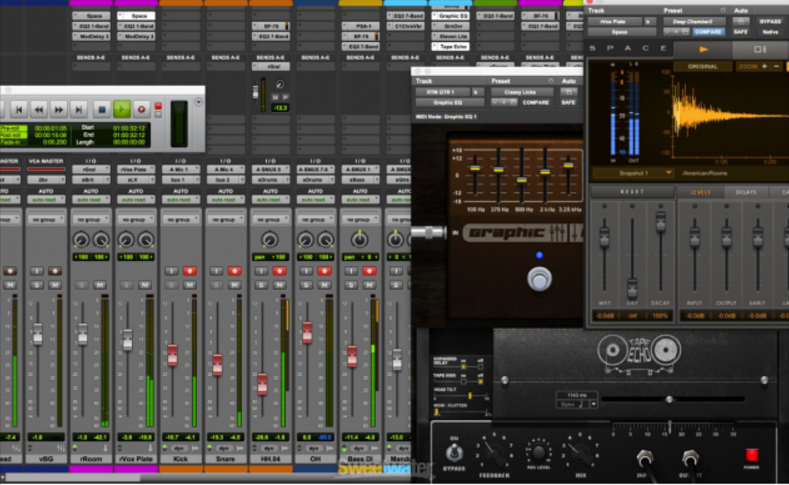The width and height of the screenshot is (789, 485).
Task: Mute the Kick track
Action: pyautogui.click(x=190, y=285)
